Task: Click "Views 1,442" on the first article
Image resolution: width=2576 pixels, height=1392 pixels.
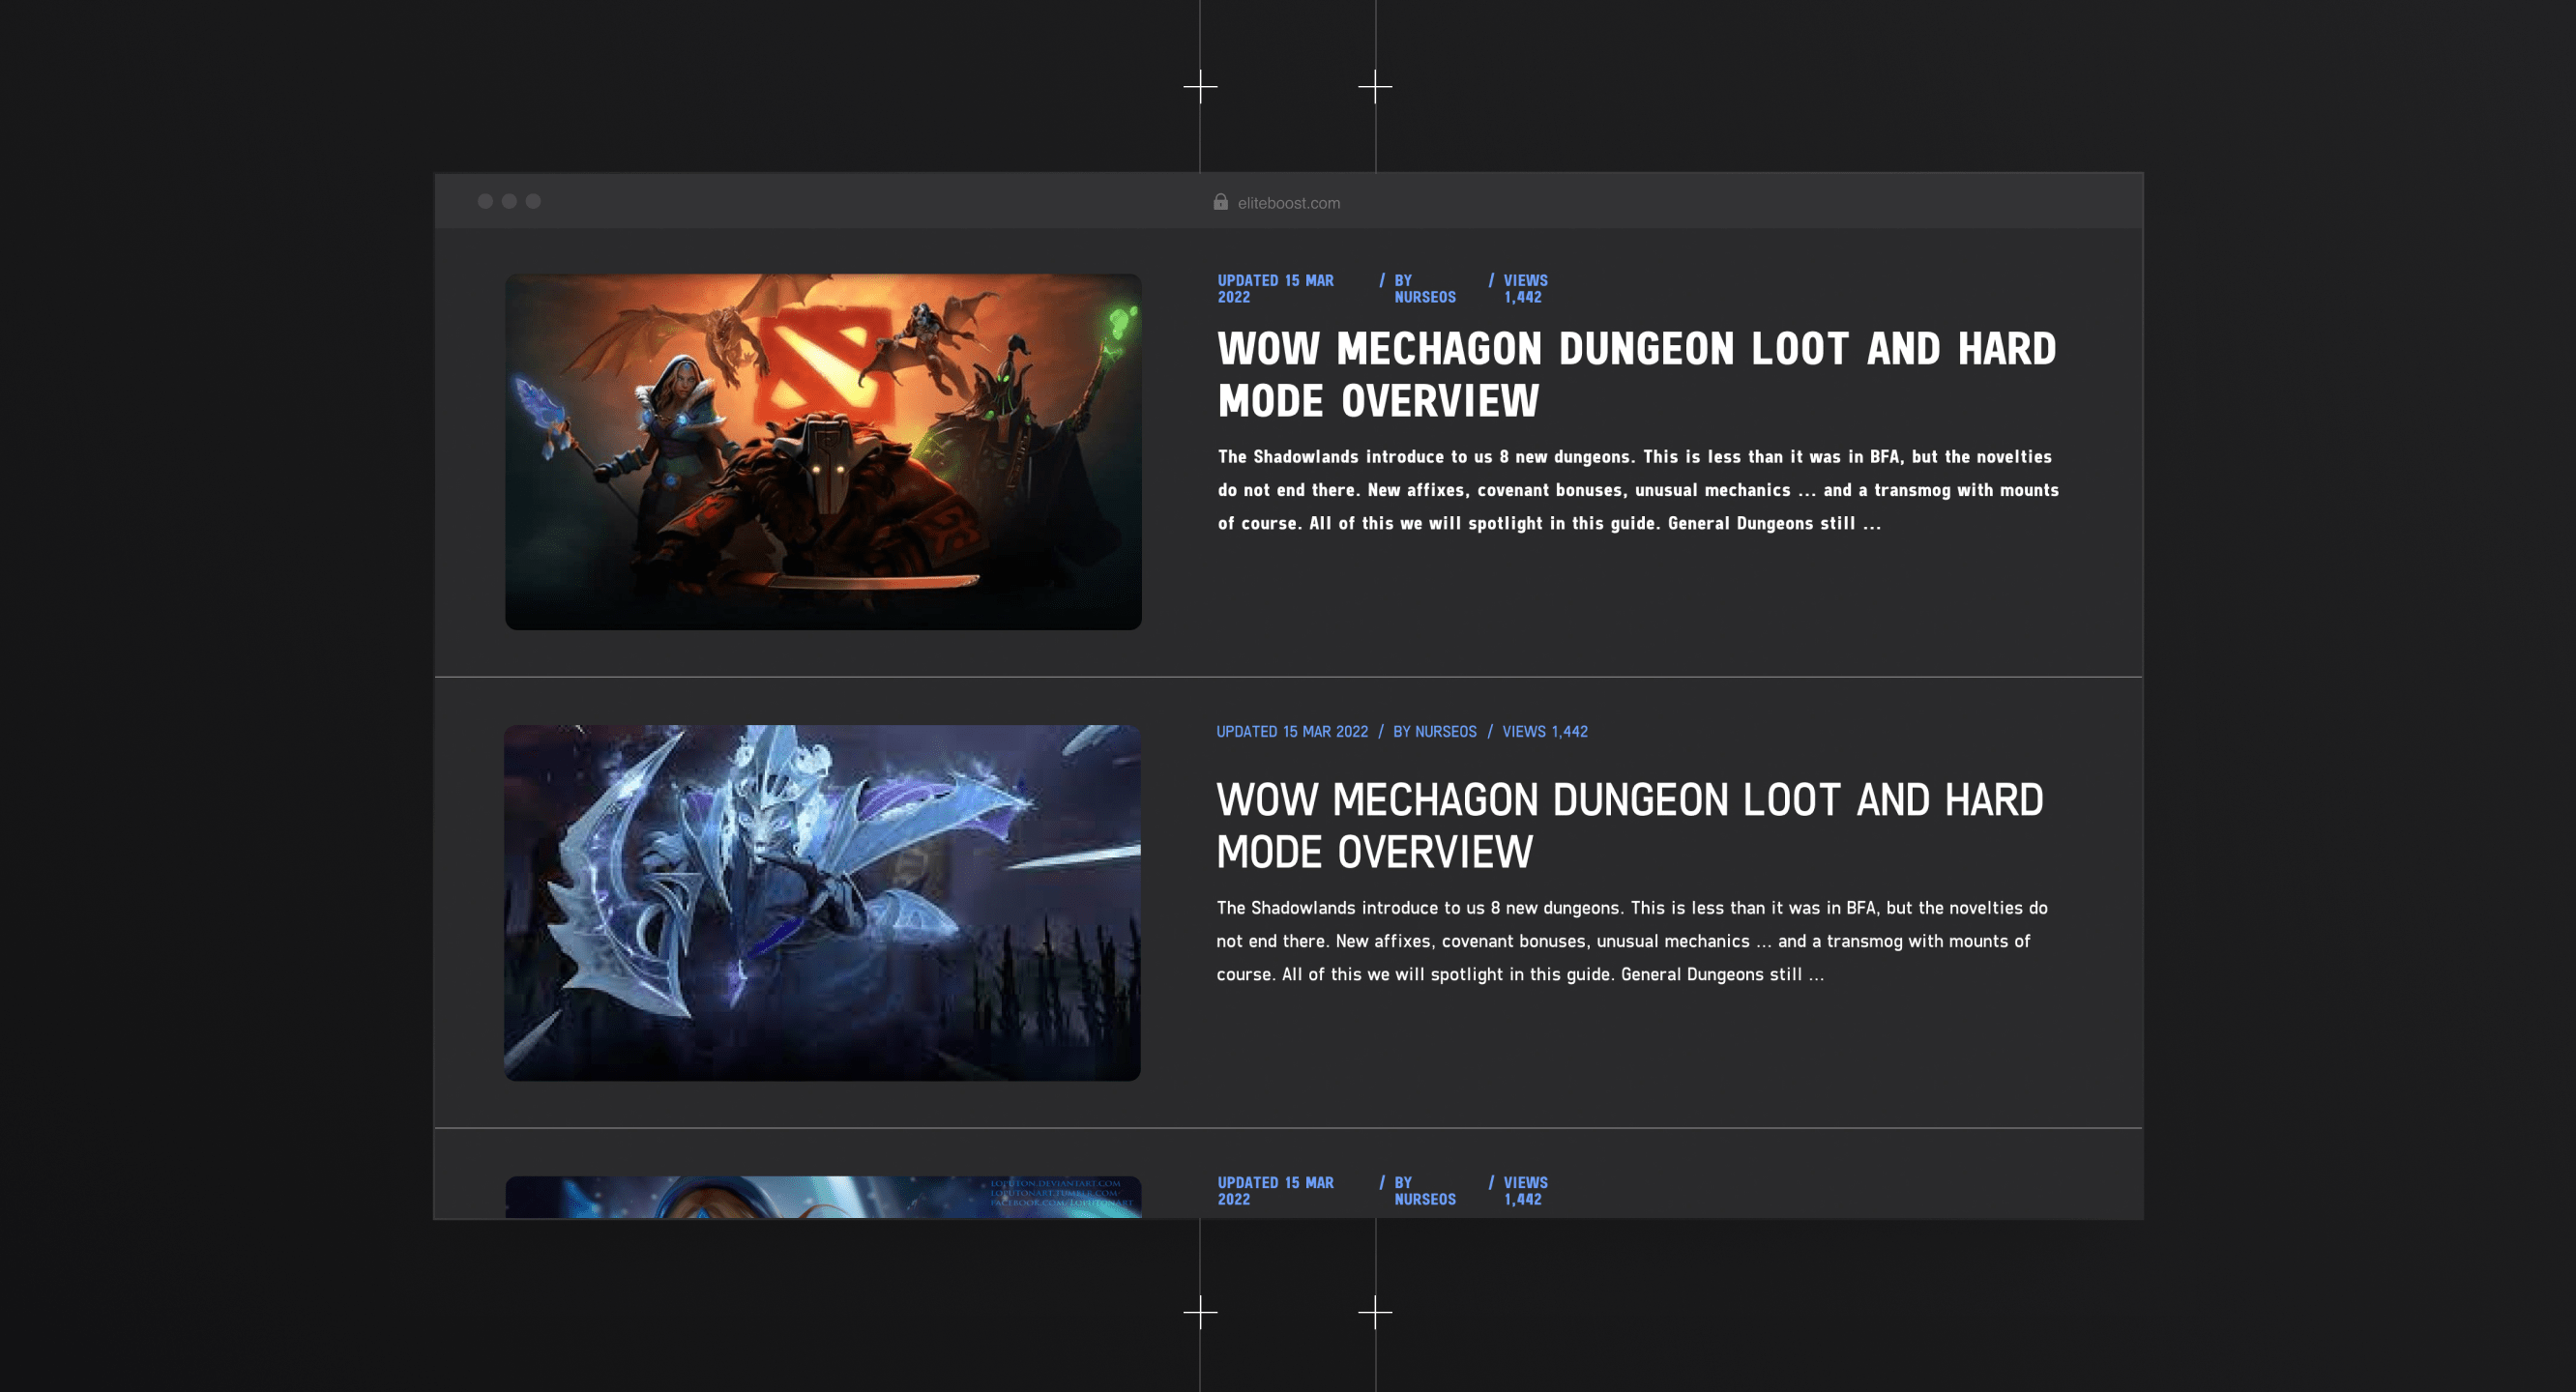Action: [x=1524, y=289]
